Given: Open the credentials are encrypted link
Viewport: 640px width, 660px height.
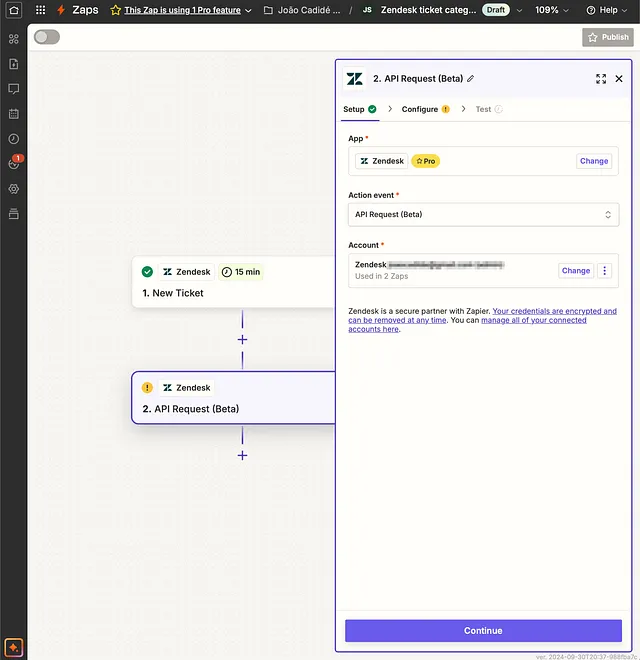Looking at the screenshot, I should tap(483, 315).
